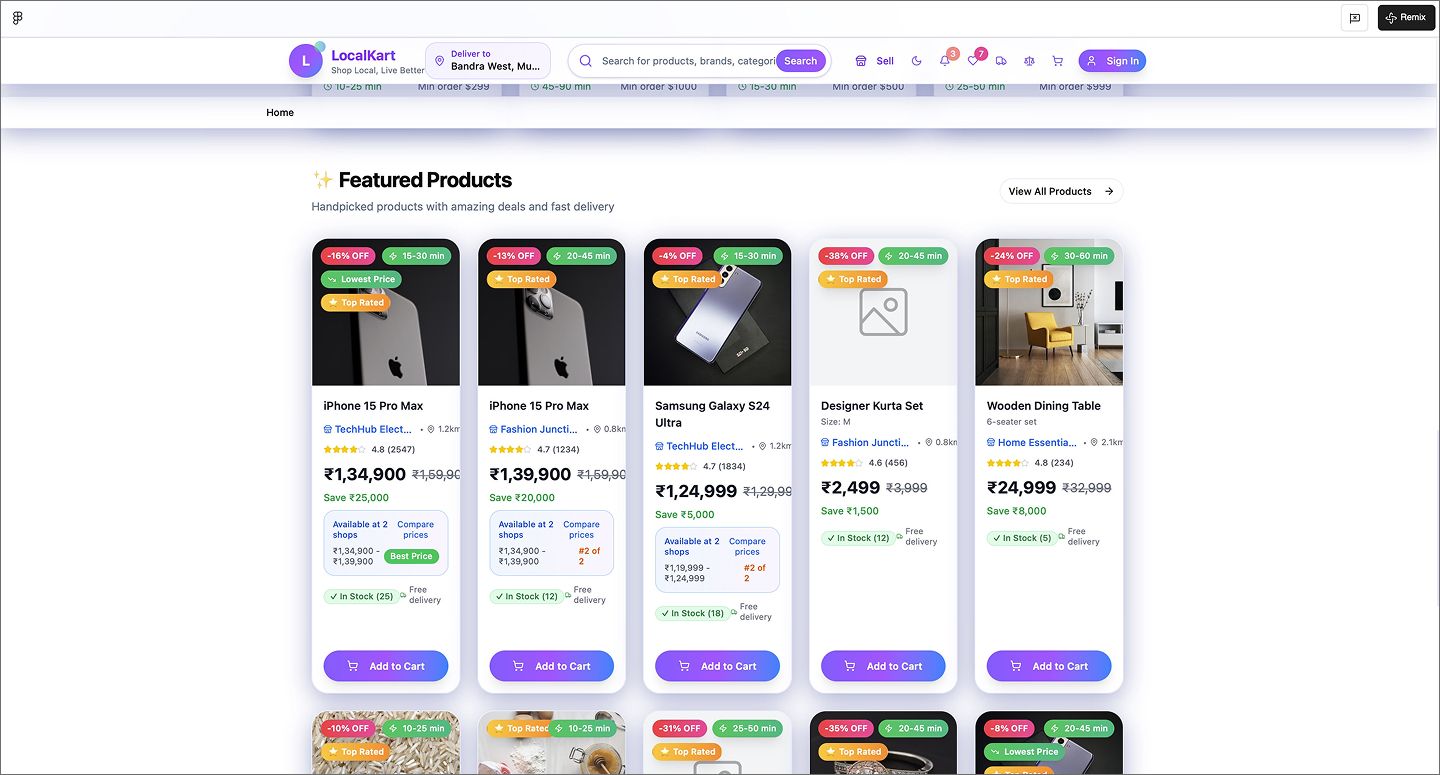
Task: Click Compare prices on Samsung Galaxy card
Action: click(747, 546)
